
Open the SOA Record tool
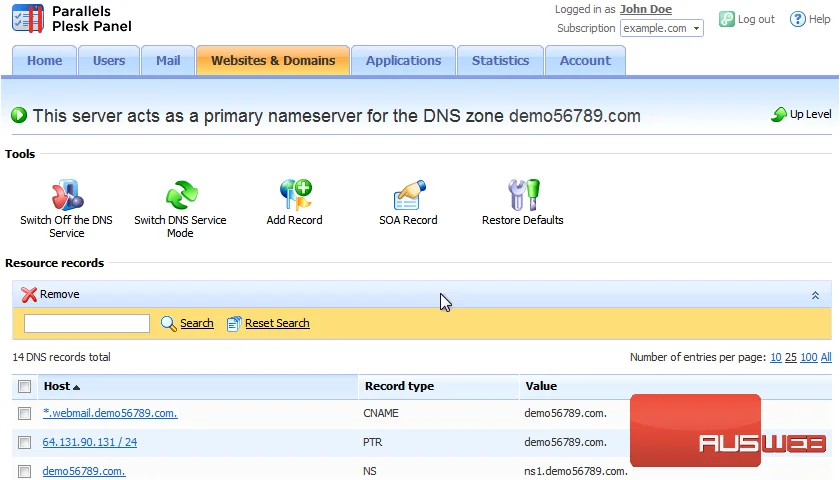pos(409,194)
